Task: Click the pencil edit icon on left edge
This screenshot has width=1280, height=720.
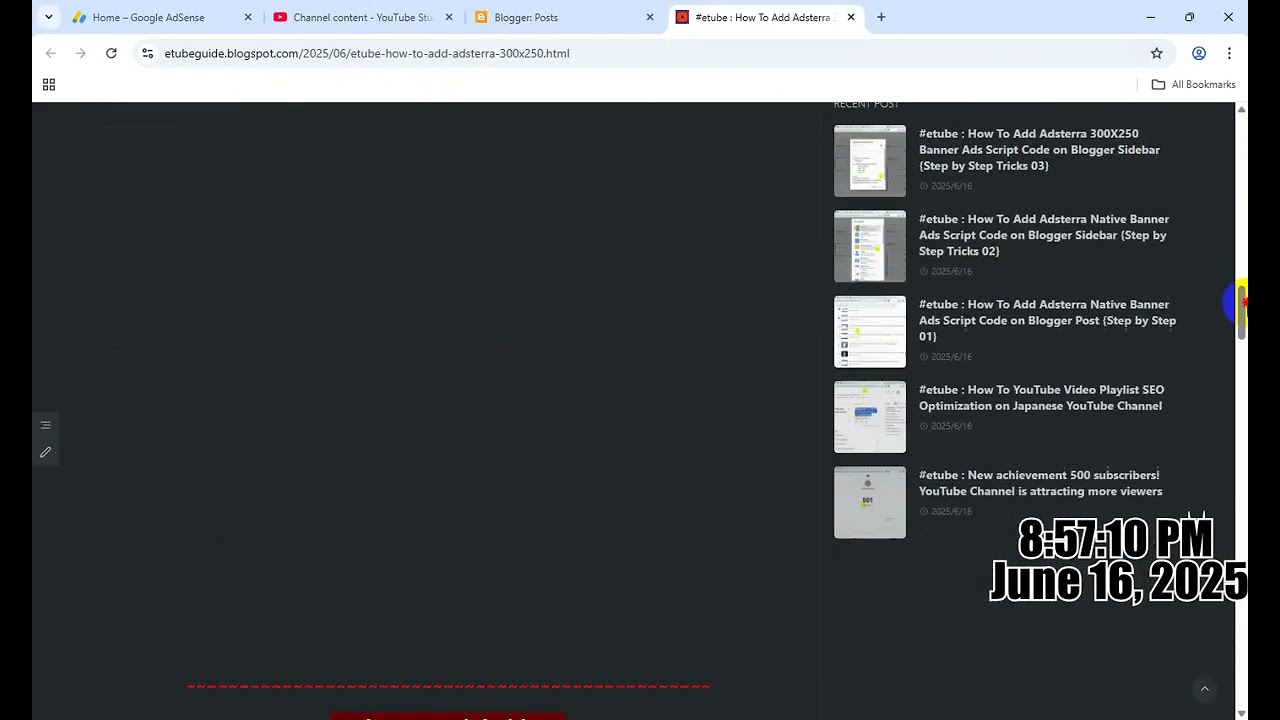Action: click(45, 453)
